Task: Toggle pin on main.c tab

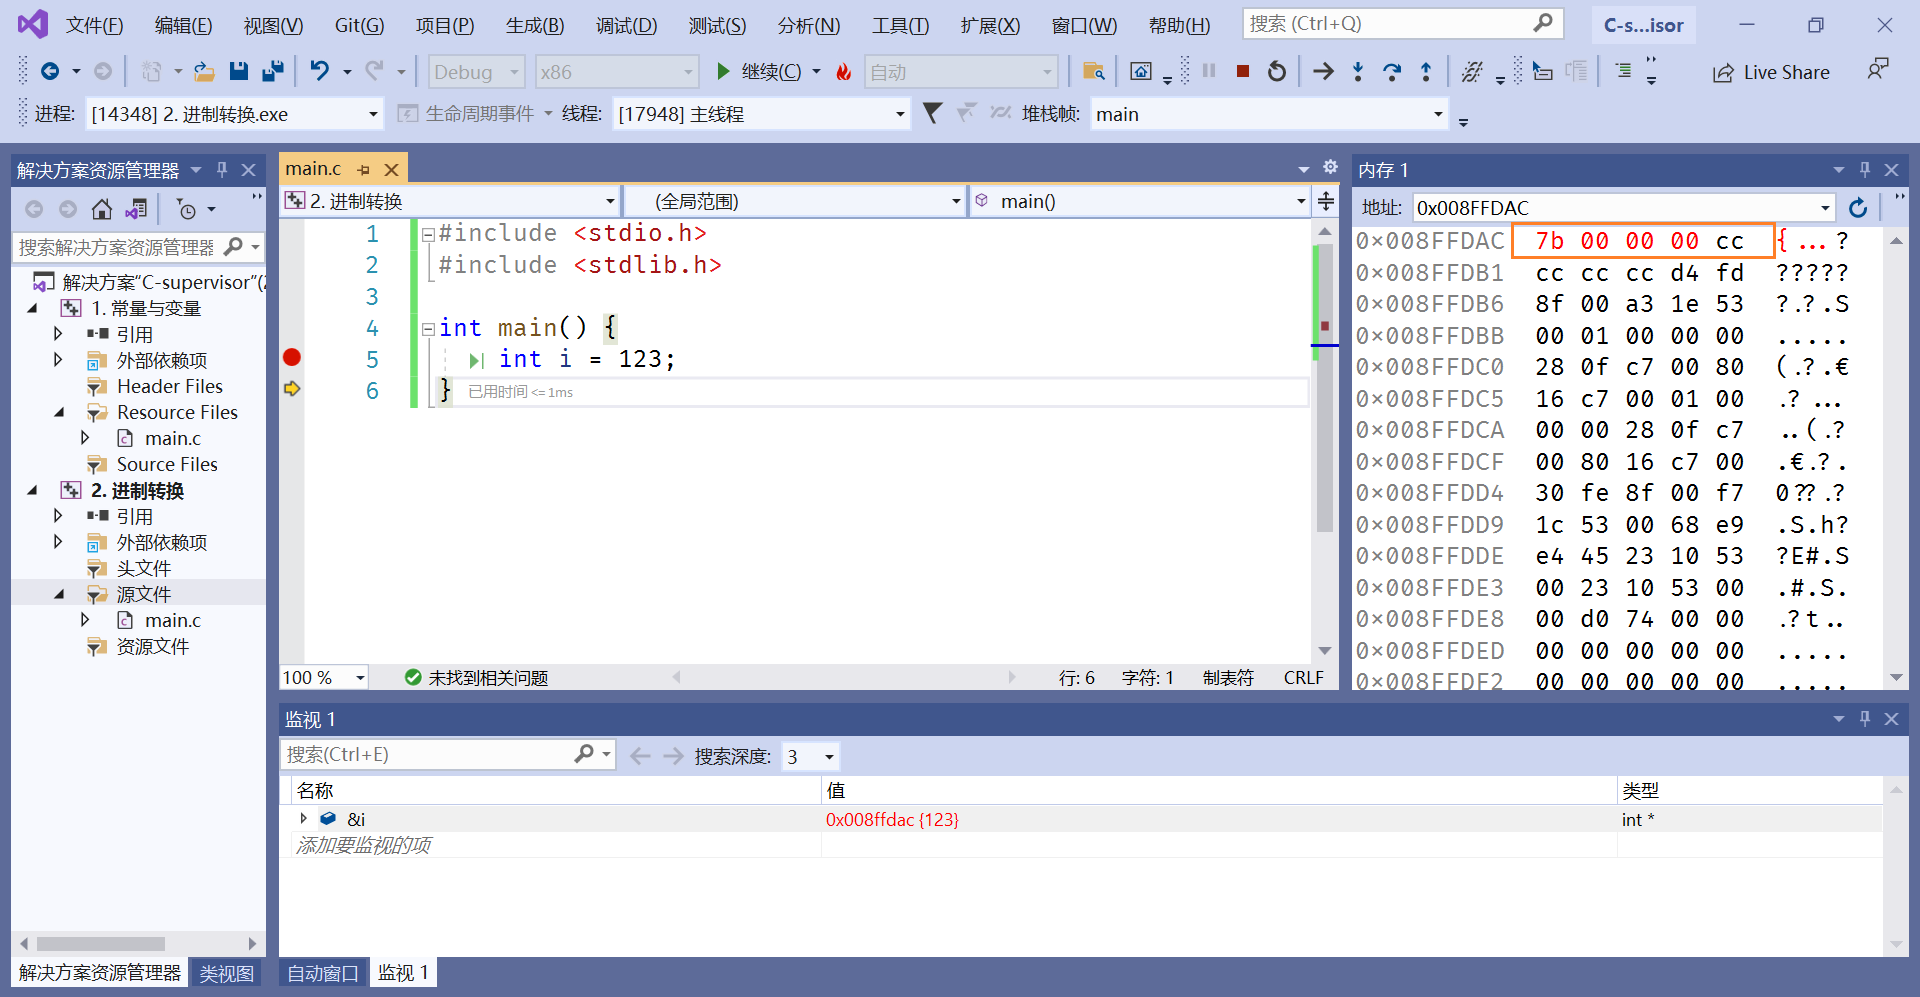Action: pos(364,169)
